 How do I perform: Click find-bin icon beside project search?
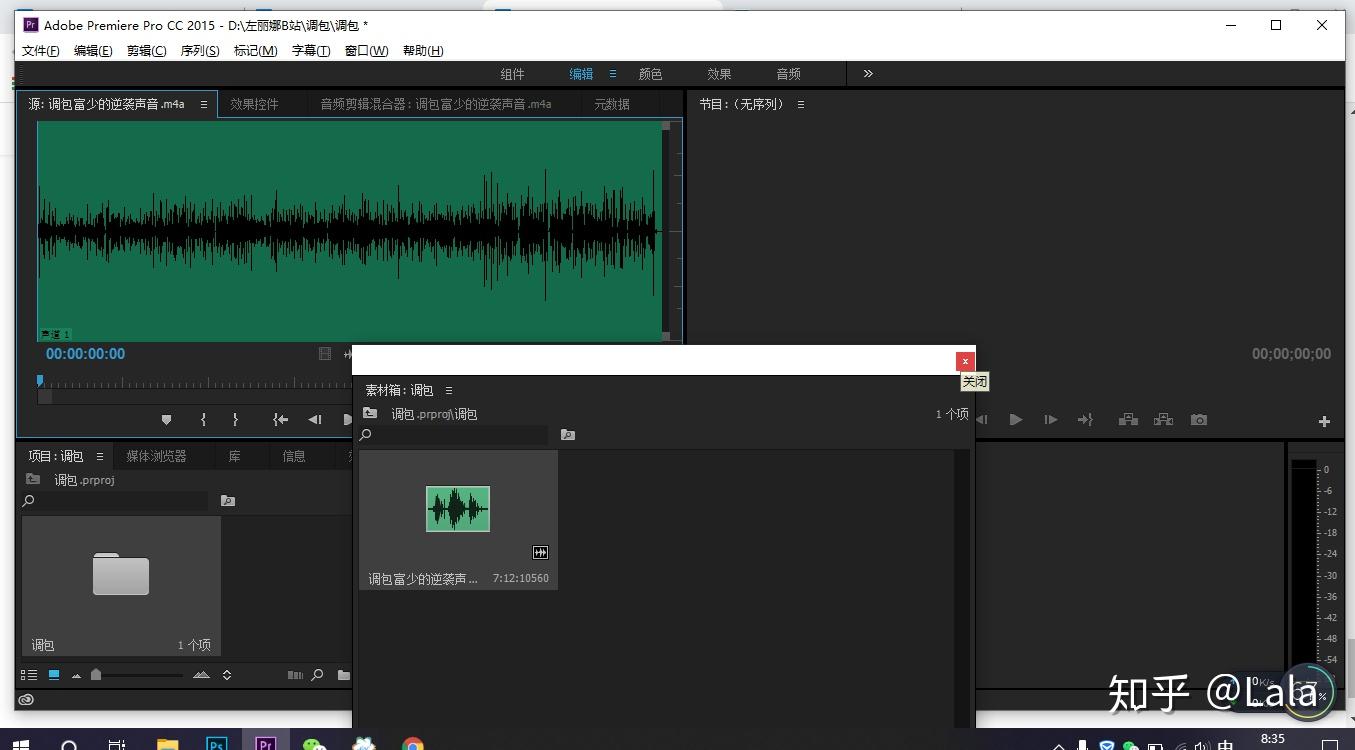[x=228, y=501]
